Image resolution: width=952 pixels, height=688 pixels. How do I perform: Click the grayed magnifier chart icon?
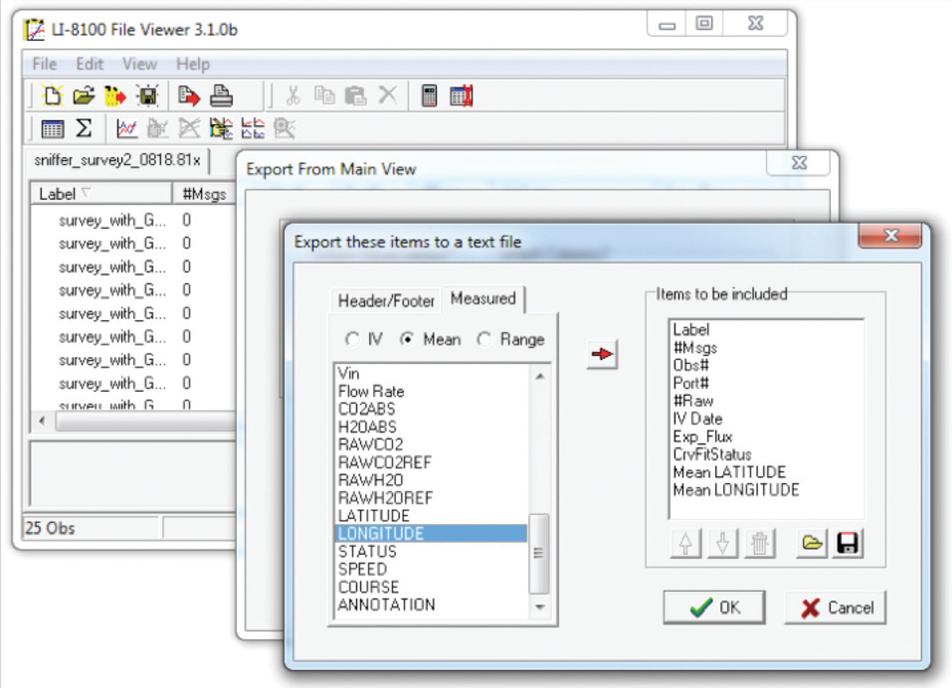tap(284, 128)
